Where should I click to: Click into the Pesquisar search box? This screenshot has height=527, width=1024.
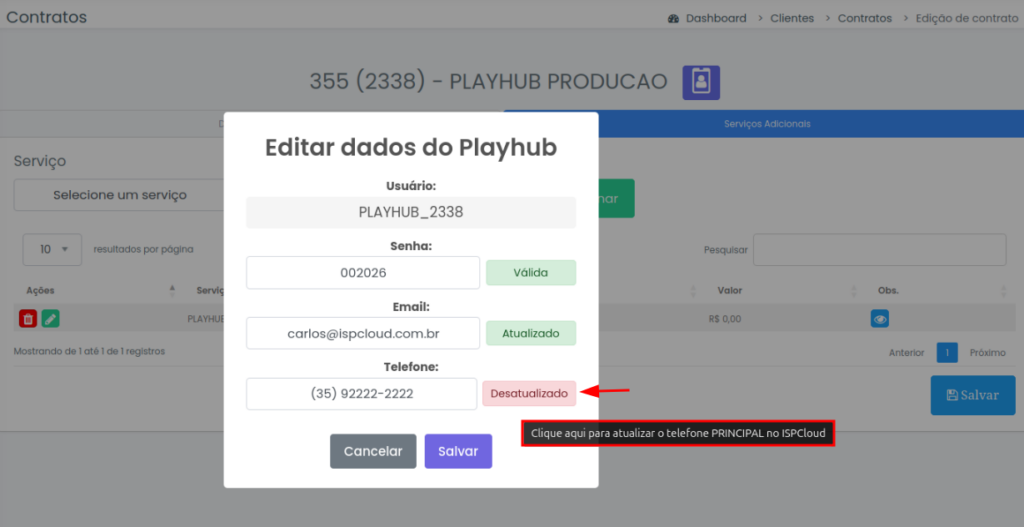pyautogui.click(x=879, y=249)
